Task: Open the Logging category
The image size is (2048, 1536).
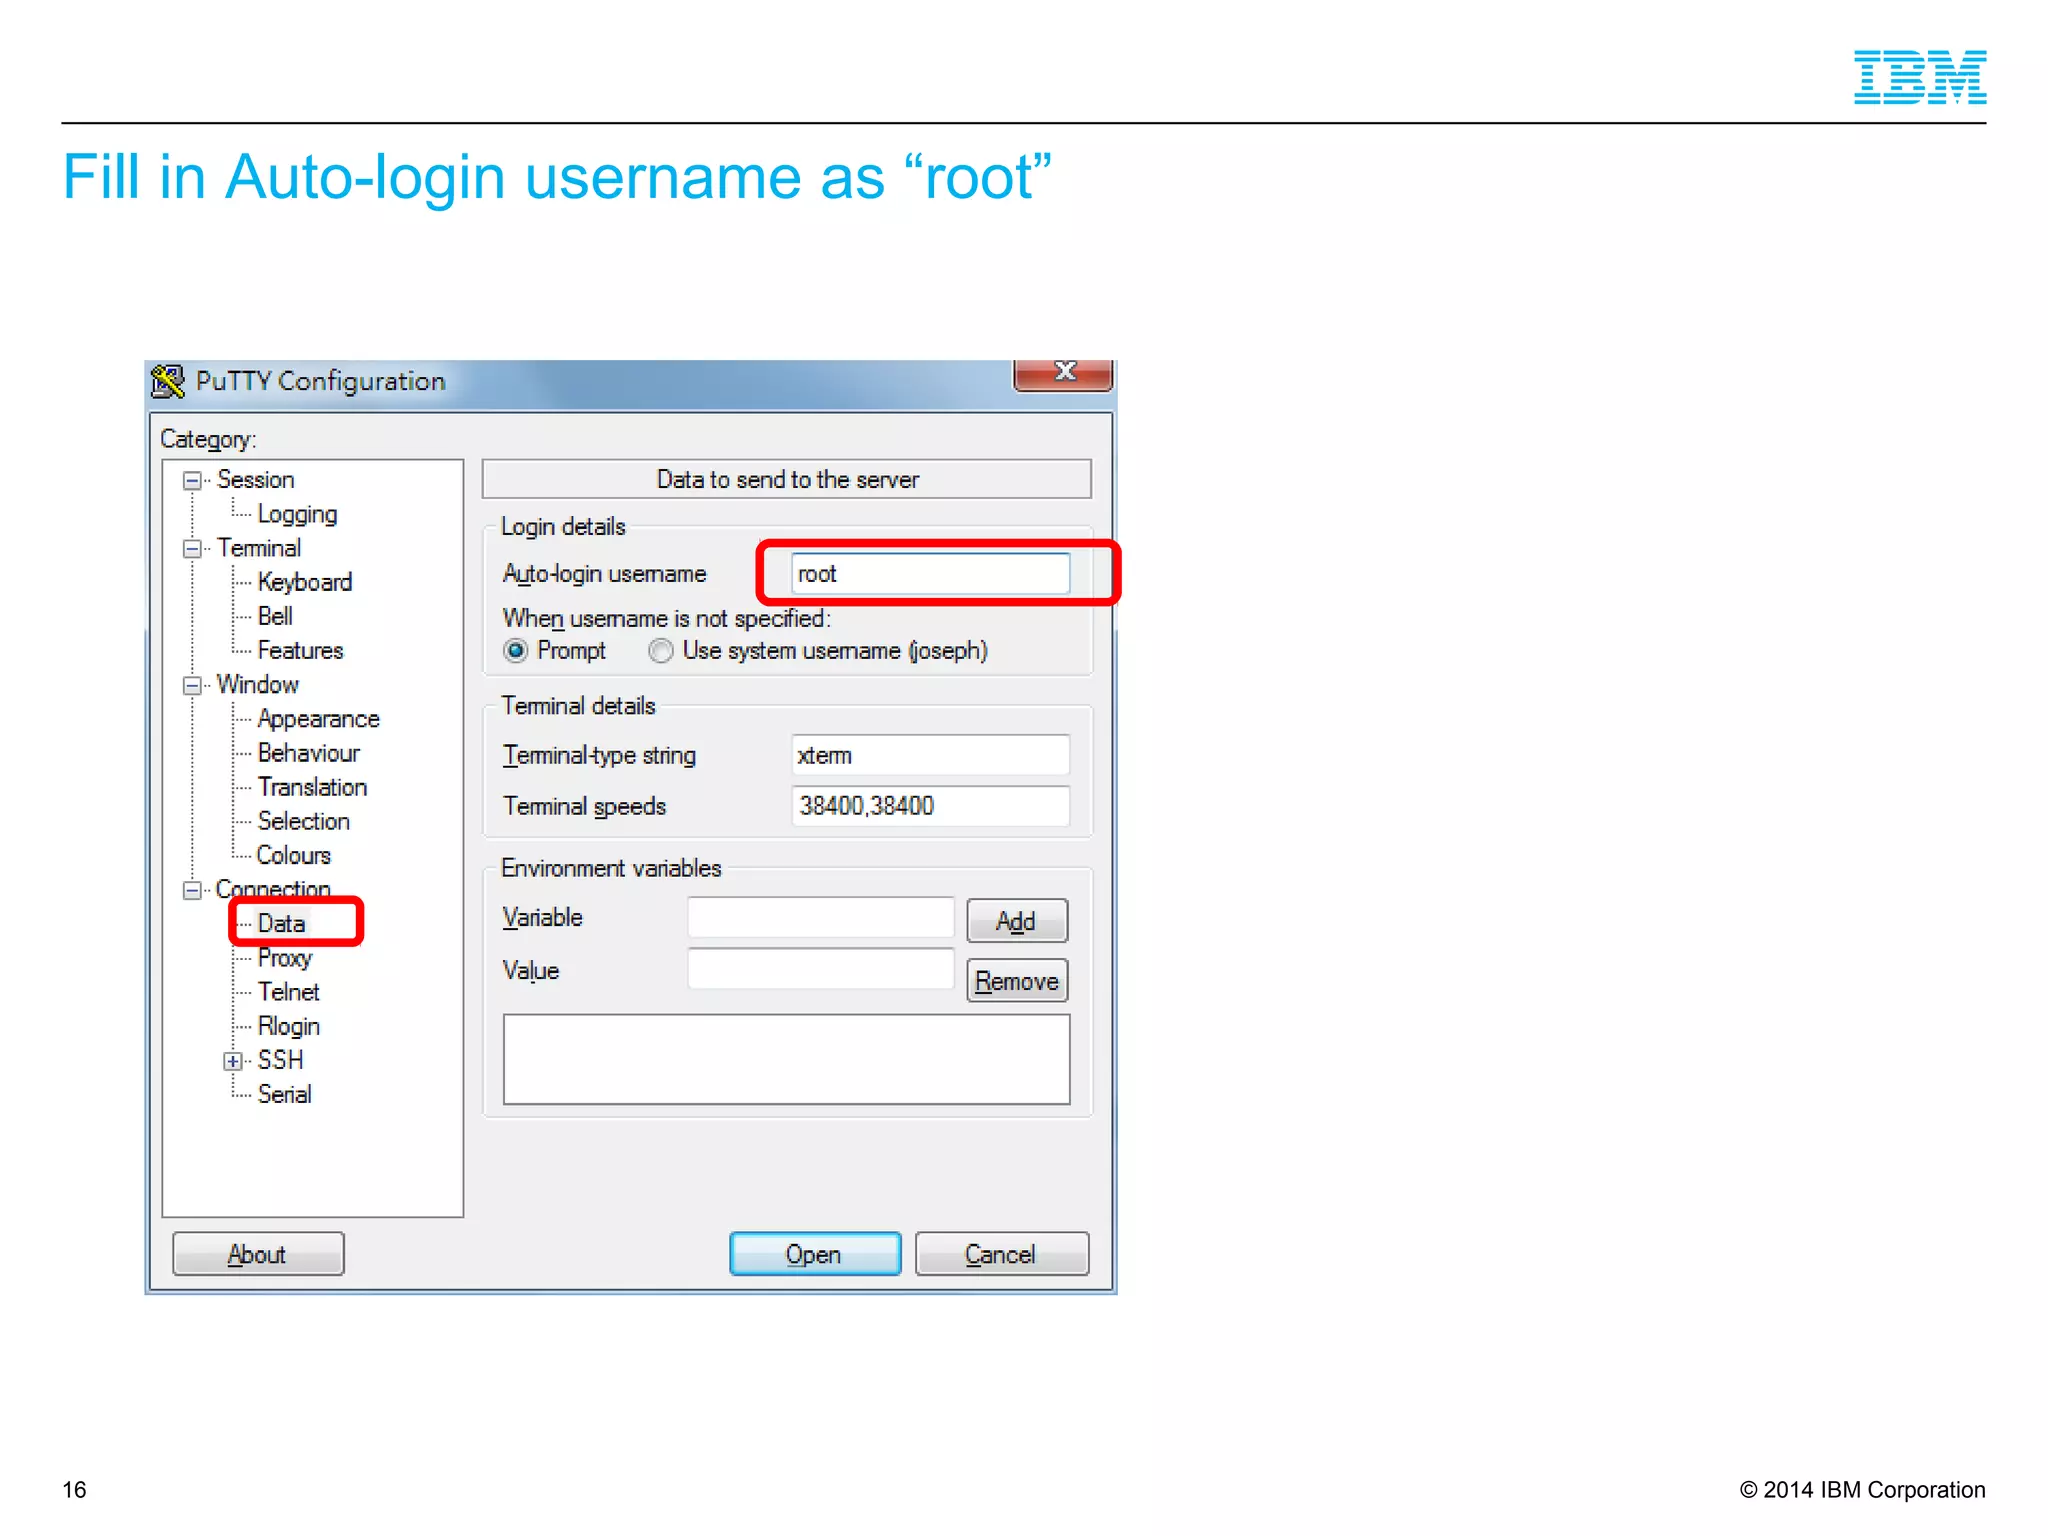Action: (x=297, y=514)
